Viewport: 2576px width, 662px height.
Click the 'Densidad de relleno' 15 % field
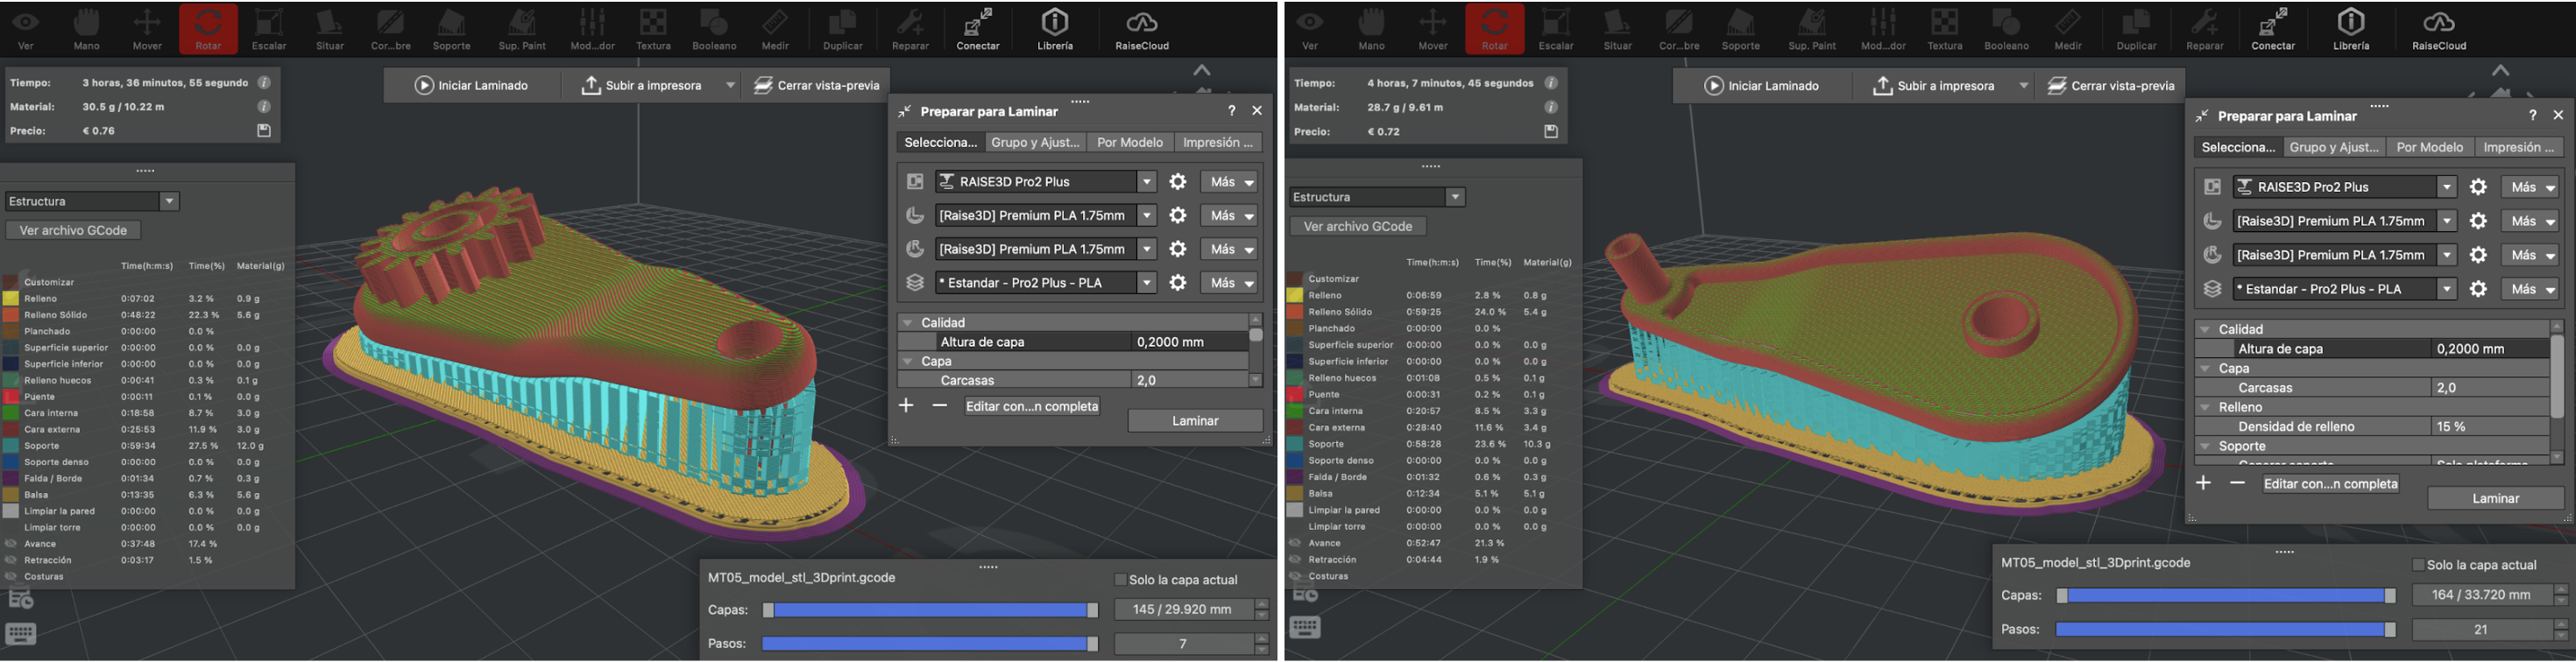pyautogui.click(x=2488, y=427)
